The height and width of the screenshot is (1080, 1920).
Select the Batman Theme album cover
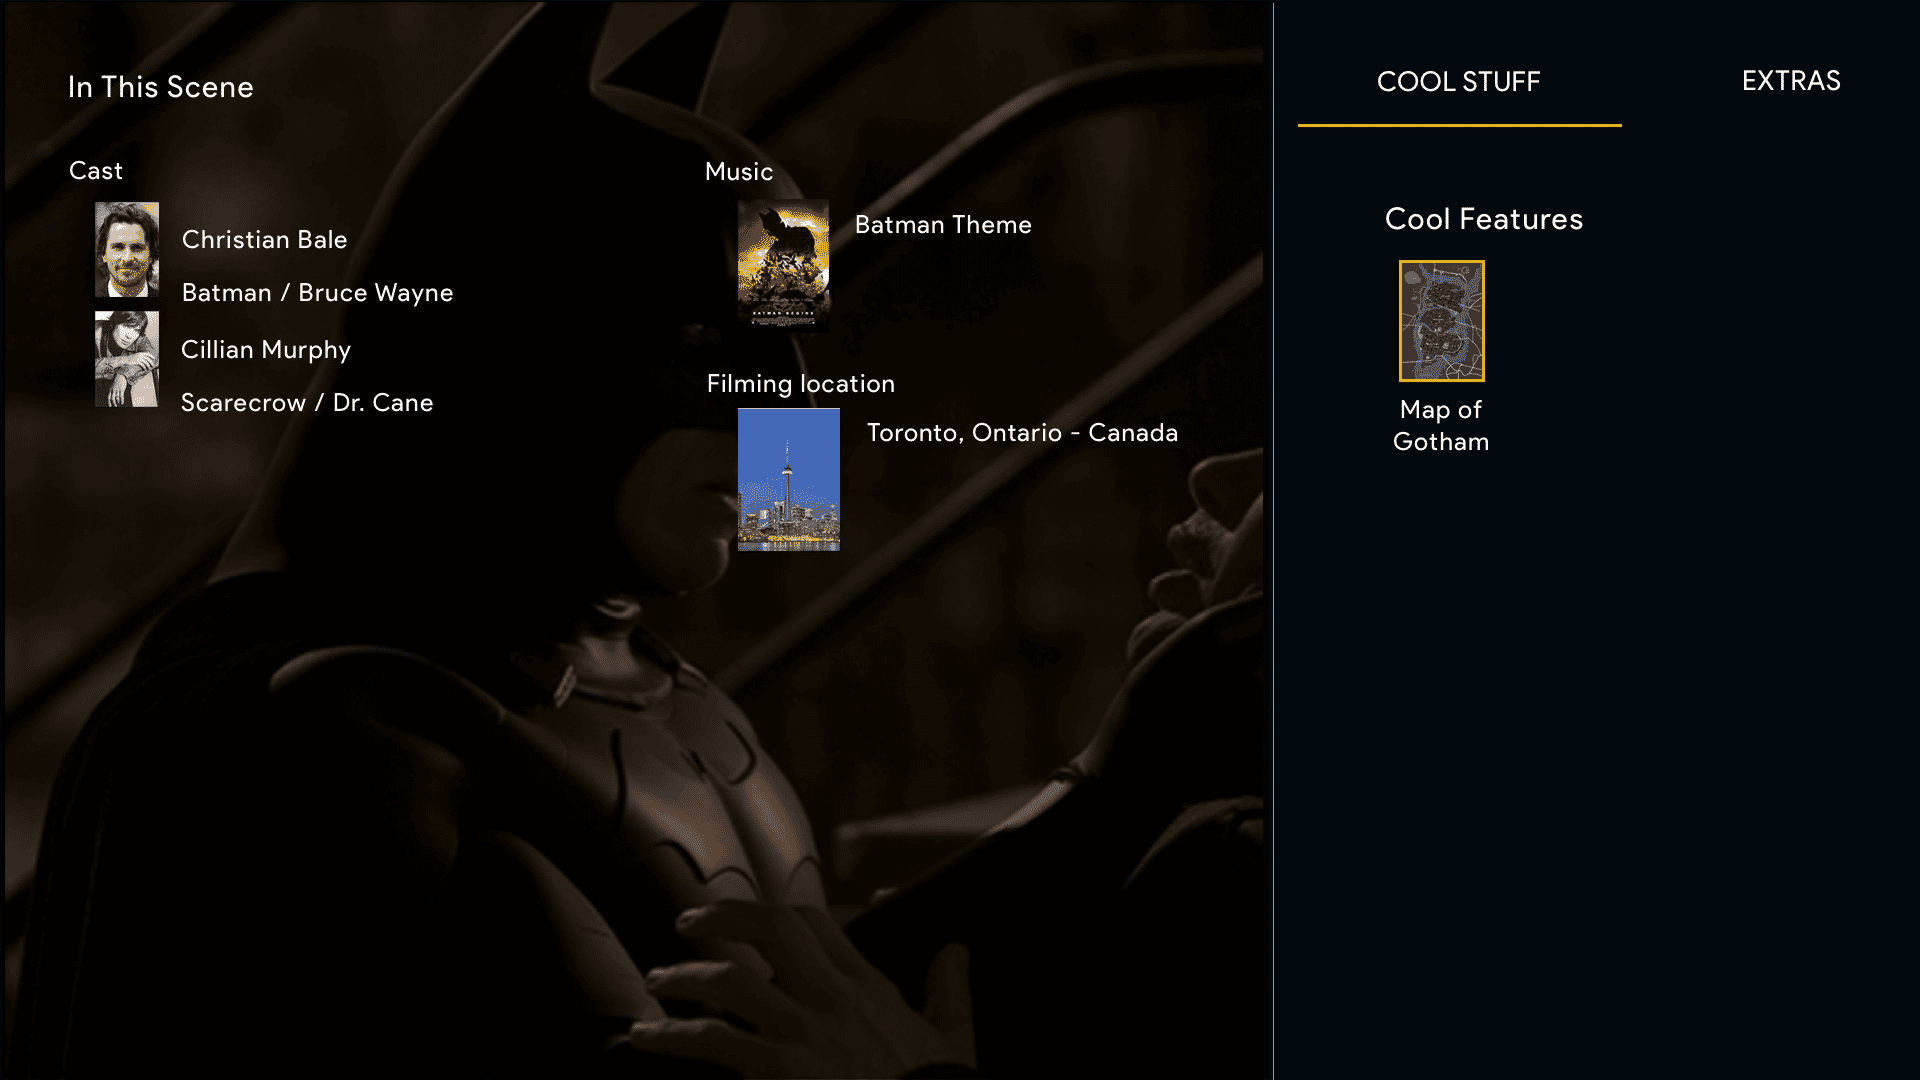click(x=783, y=264)
